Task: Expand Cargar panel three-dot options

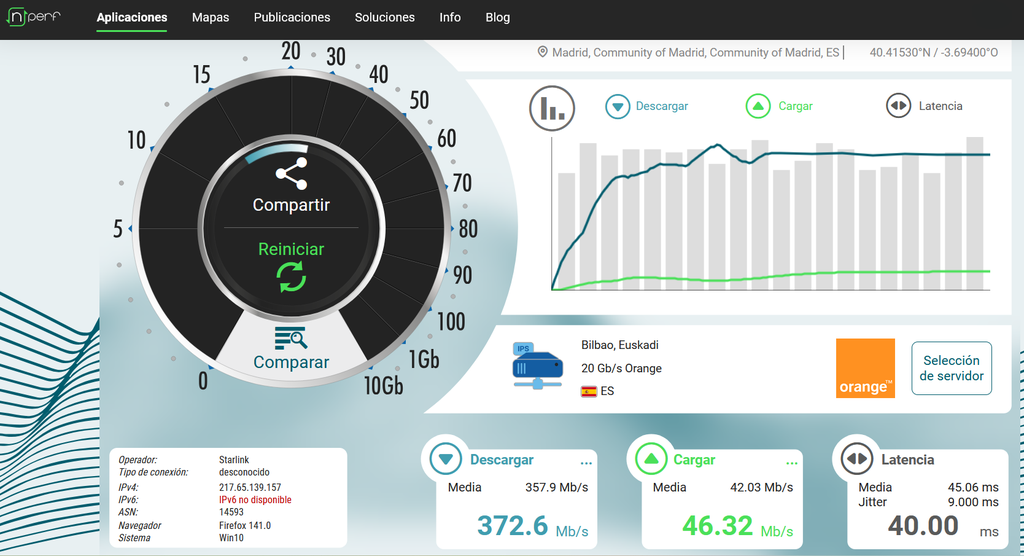Action: 792,463
